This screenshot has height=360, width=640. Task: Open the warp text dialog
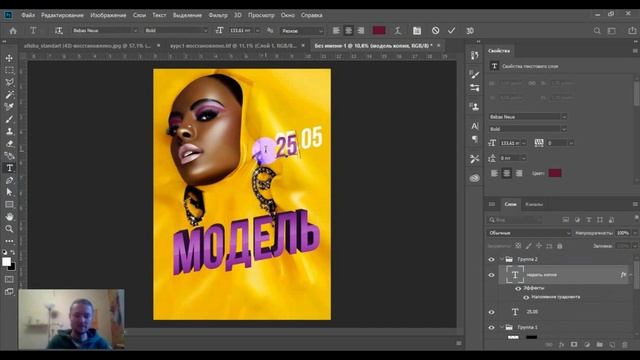[x=398, y=31]
